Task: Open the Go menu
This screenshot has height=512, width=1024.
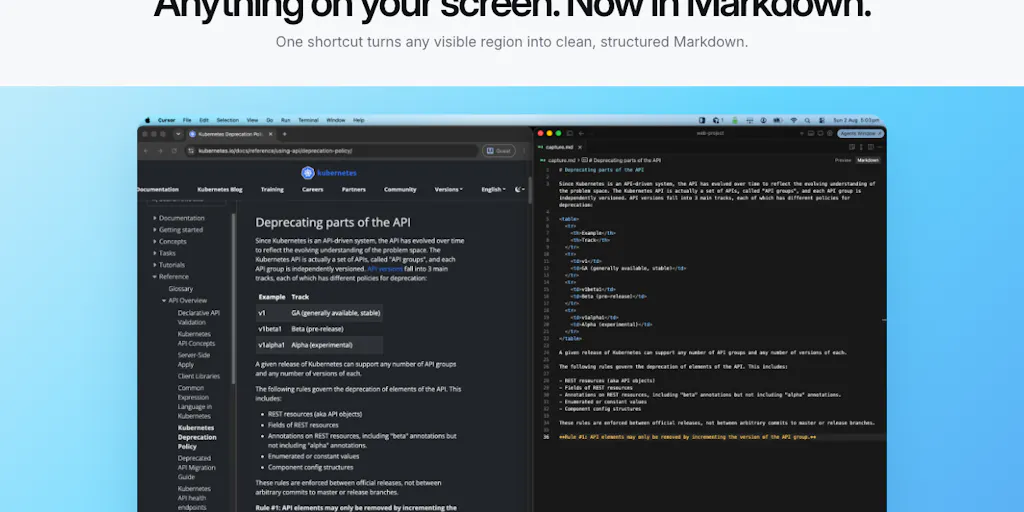Action: click(x=270, y=120)
